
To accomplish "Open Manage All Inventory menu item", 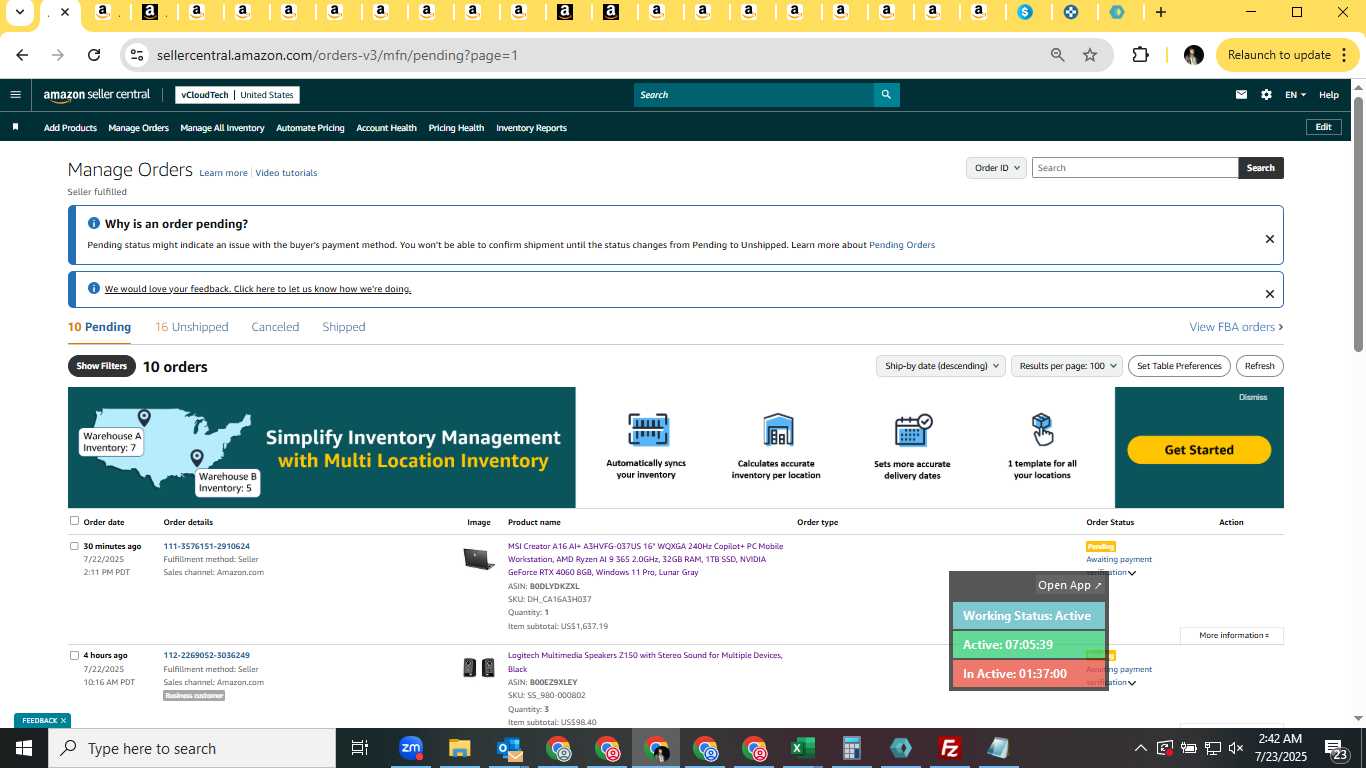I will [222, 128].
